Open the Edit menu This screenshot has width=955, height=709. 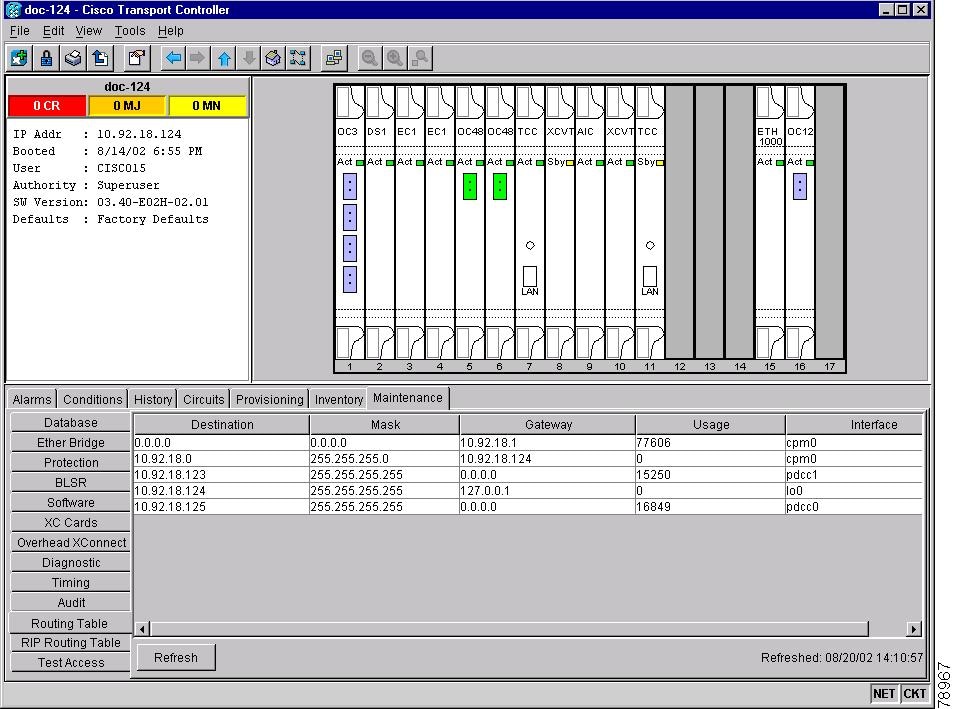(x=53, y=30)
